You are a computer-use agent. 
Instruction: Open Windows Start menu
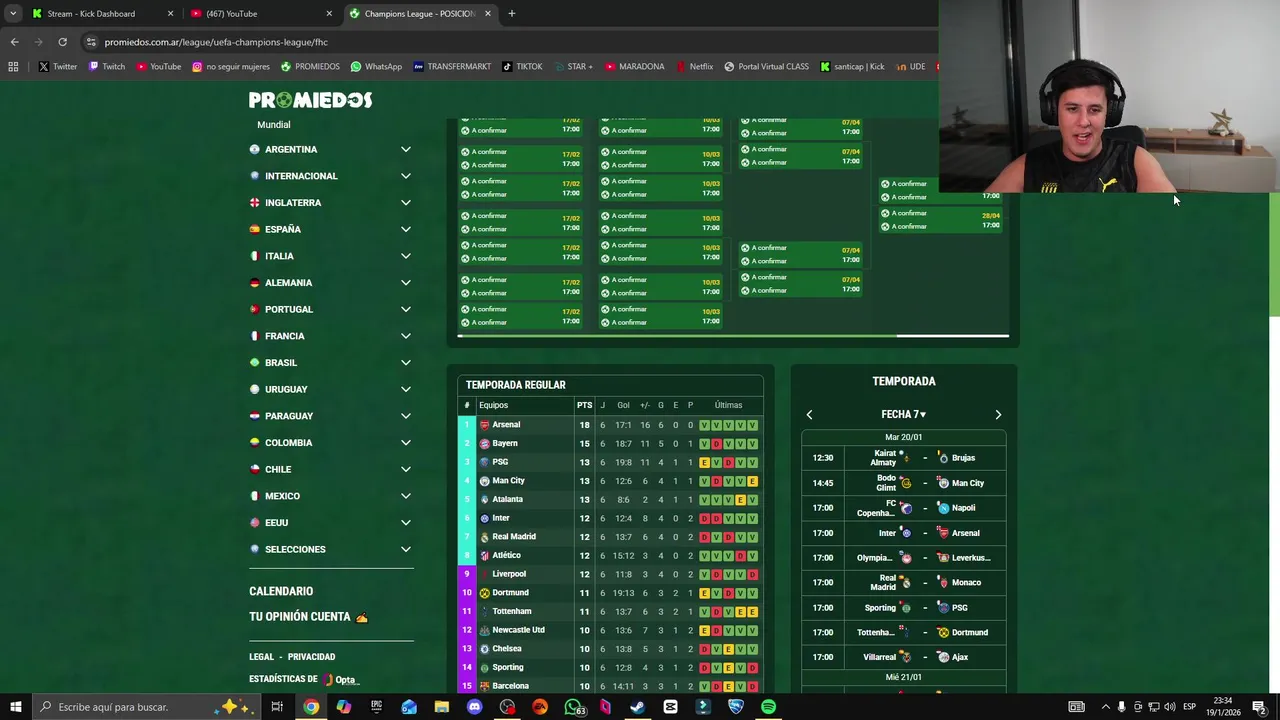(x=16, y=707)
